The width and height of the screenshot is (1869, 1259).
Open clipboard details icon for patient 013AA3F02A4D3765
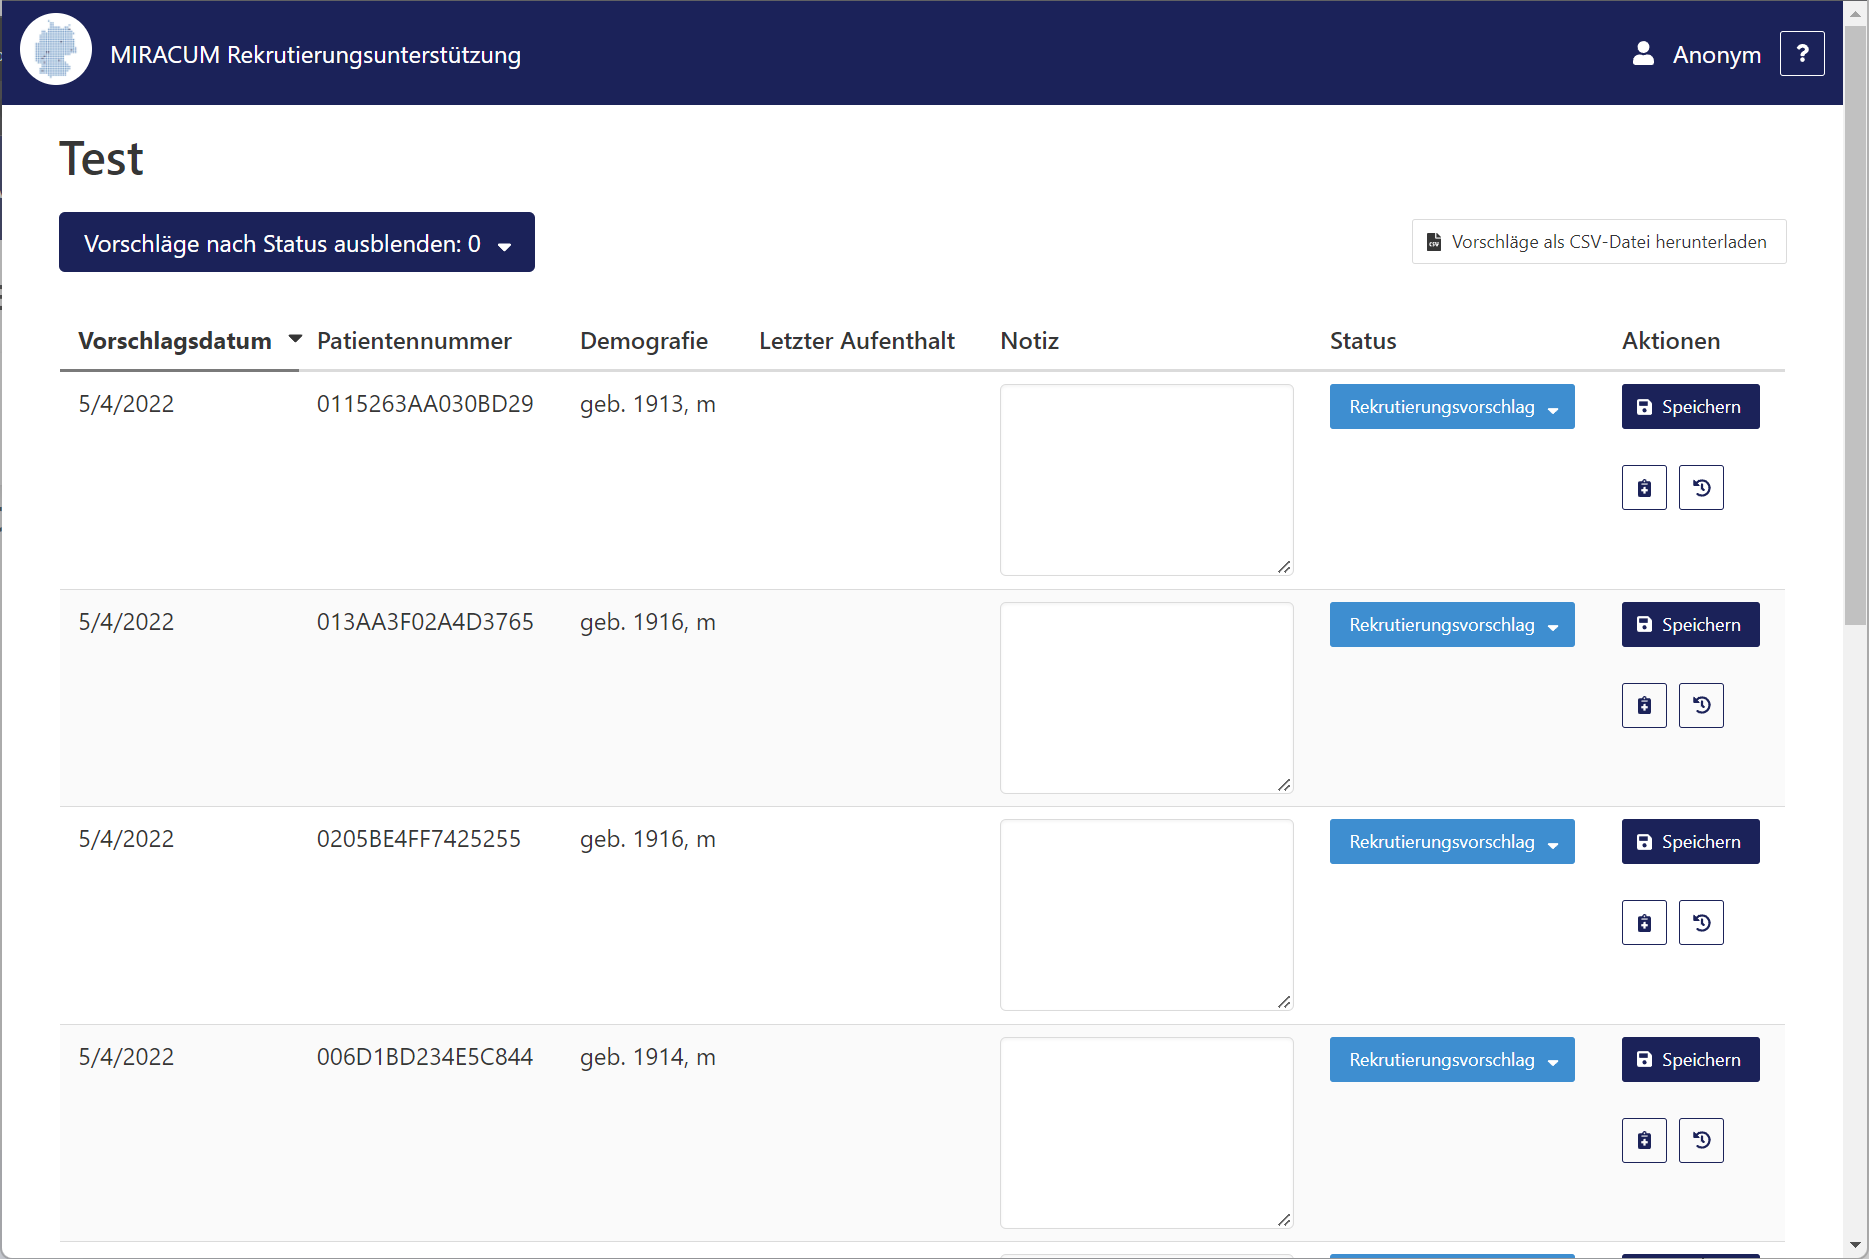click(x=1644, y=706)
